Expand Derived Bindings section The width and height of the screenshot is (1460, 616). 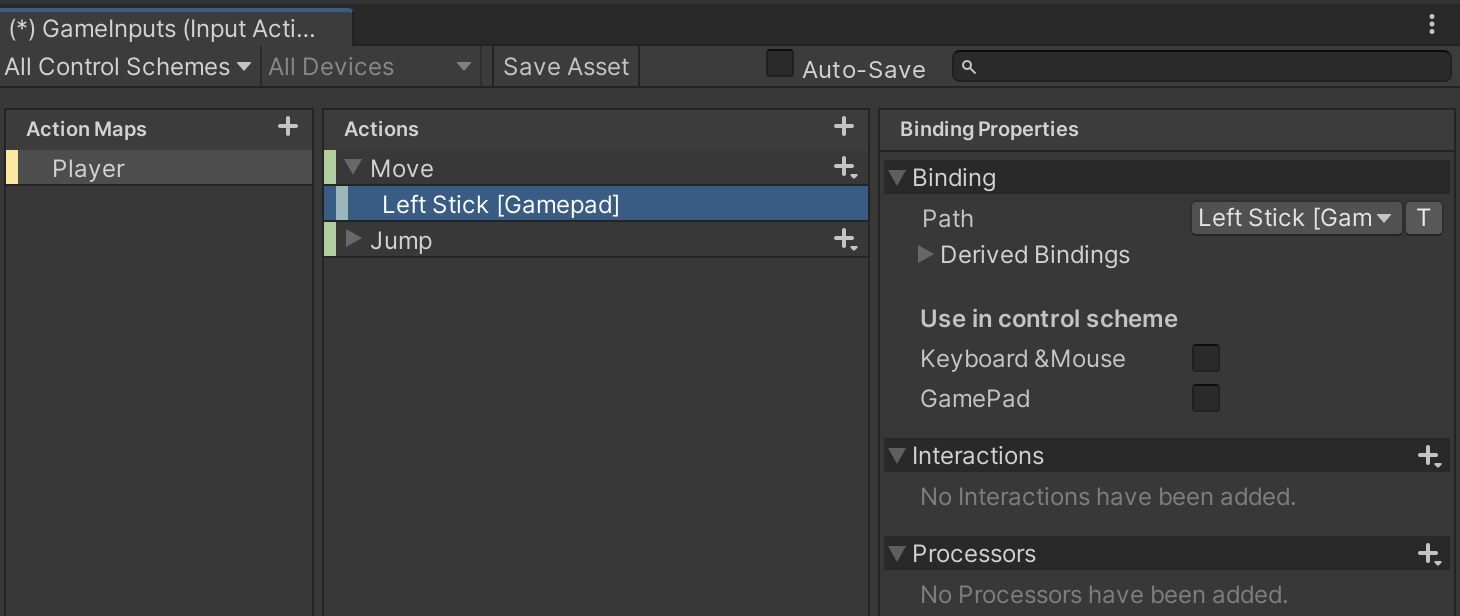926,255
